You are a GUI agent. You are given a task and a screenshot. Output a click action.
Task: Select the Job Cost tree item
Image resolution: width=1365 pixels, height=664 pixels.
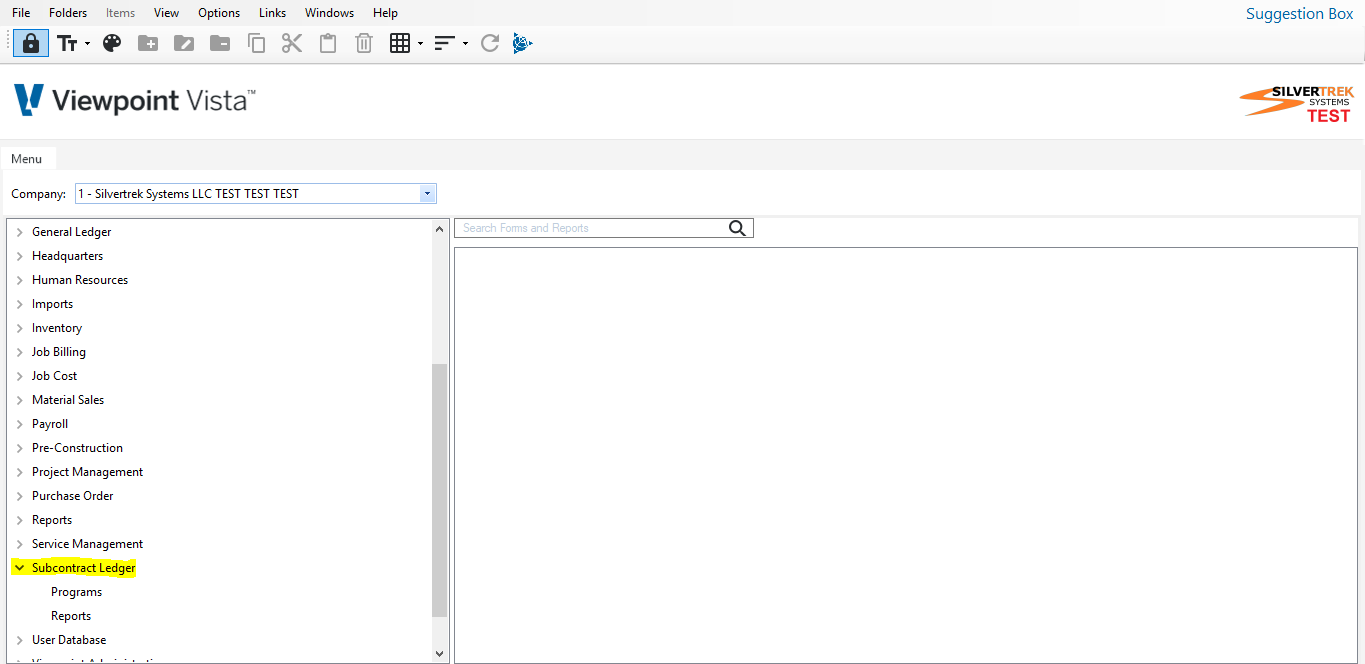point(55,376)
